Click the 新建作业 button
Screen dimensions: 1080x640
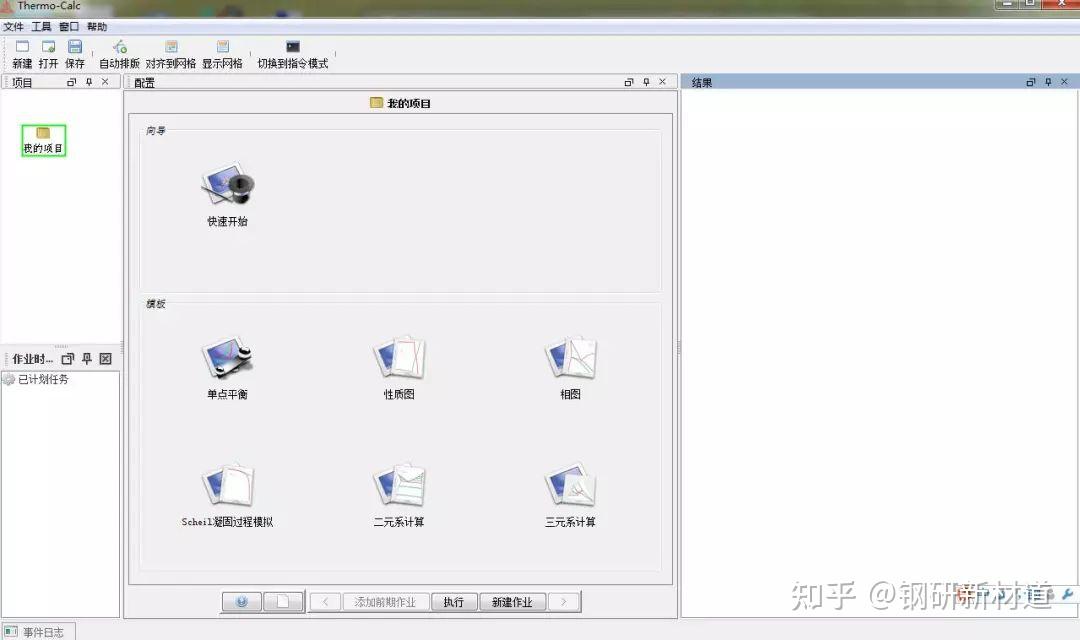pos(512,601)
